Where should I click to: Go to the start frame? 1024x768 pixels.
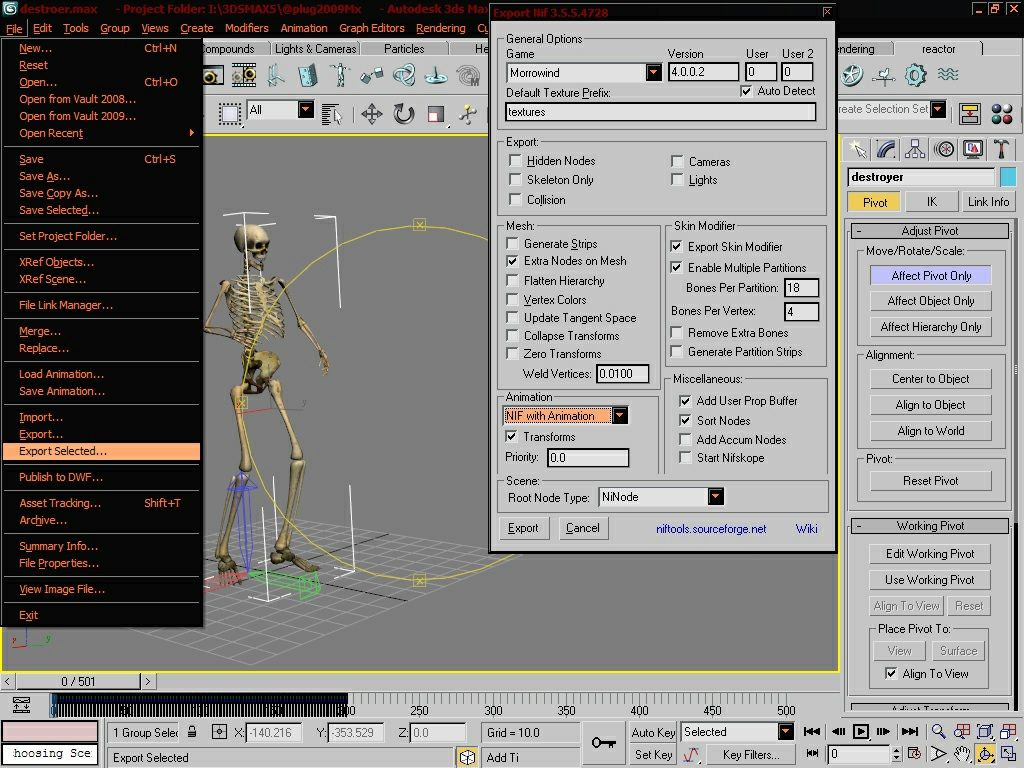coord(812,731)
